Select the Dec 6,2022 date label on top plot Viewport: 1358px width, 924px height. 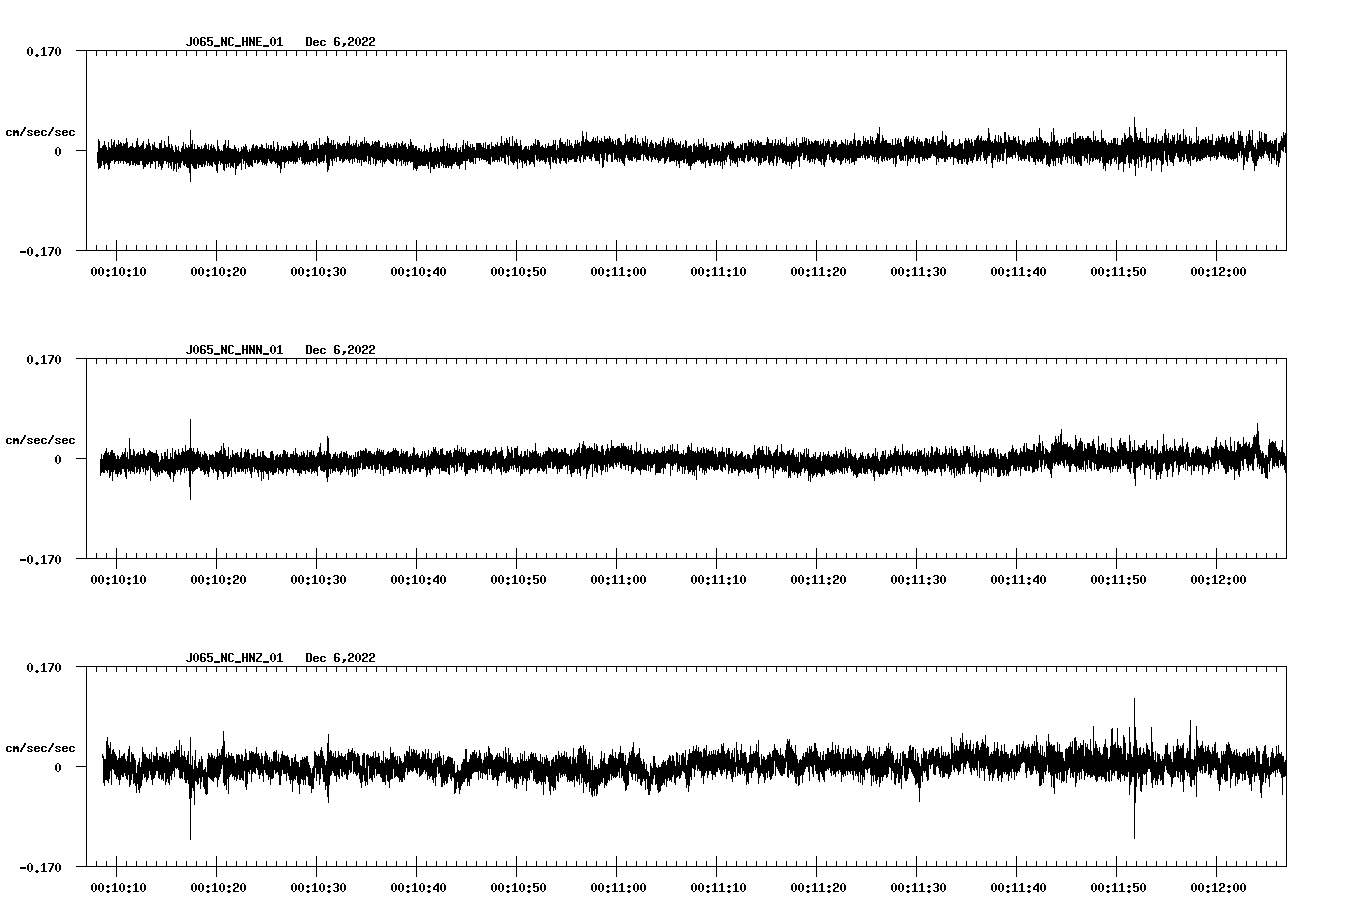[341, 42]
